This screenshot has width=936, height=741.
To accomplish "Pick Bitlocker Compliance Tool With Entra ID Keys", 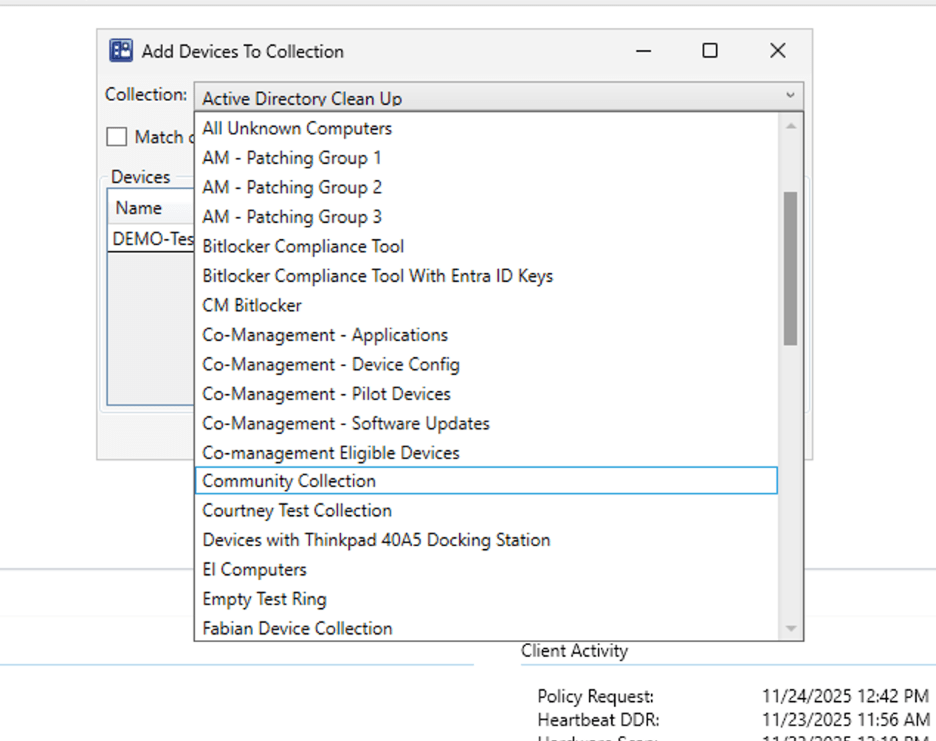I will 377,276.
